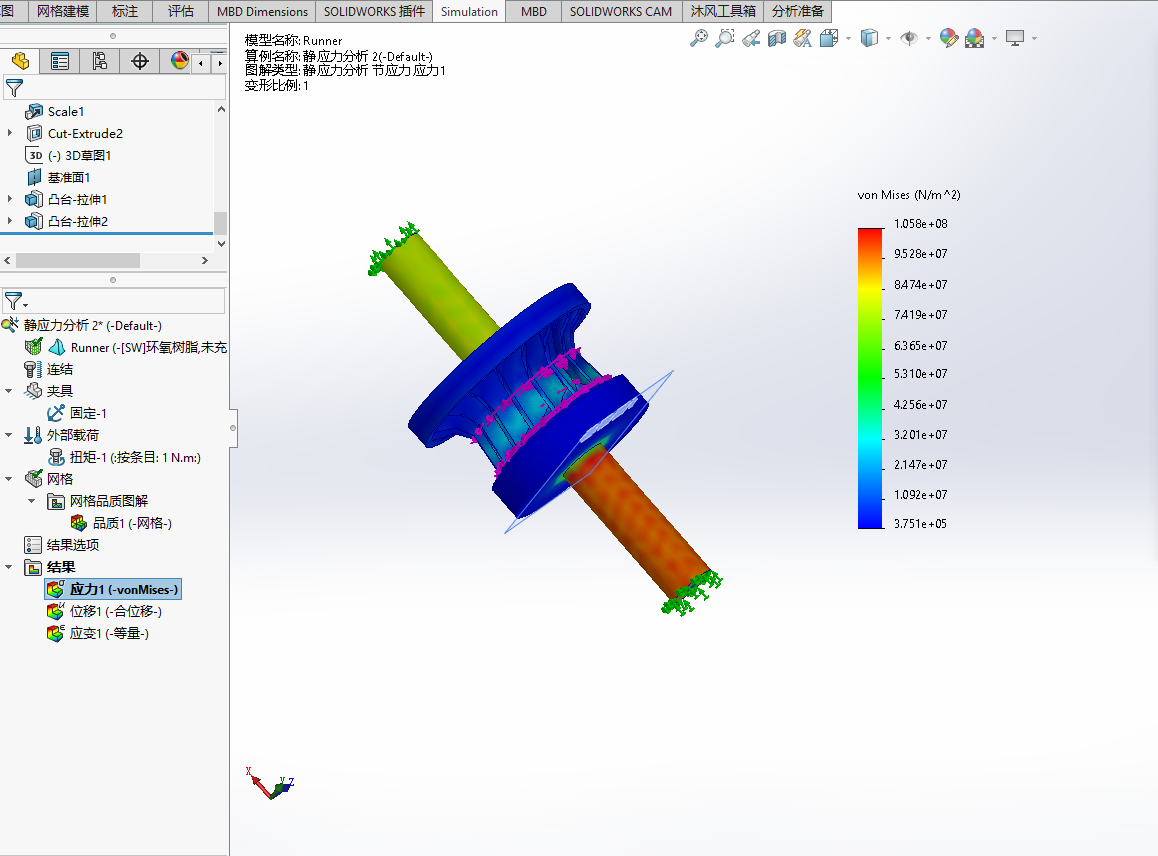Click Edit Appearance icon
This screenshot has width=1158, height=856.
948,38
